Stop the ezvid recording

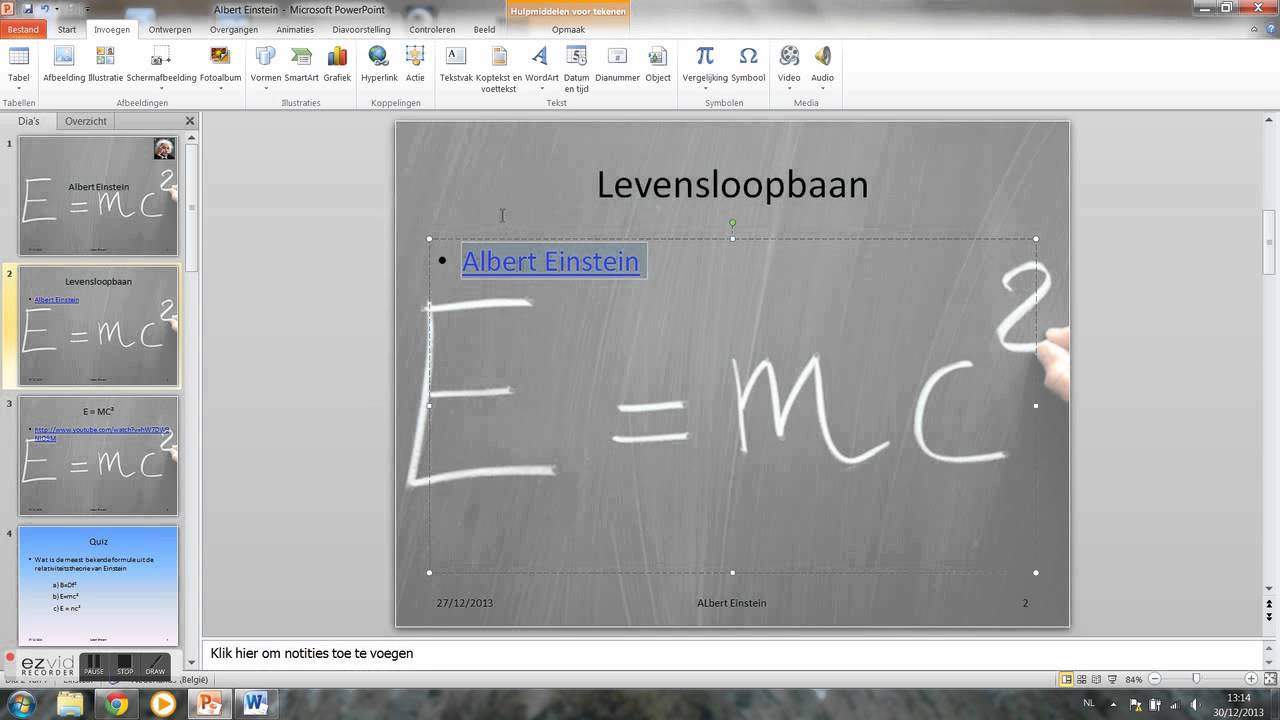coord(125,665)
